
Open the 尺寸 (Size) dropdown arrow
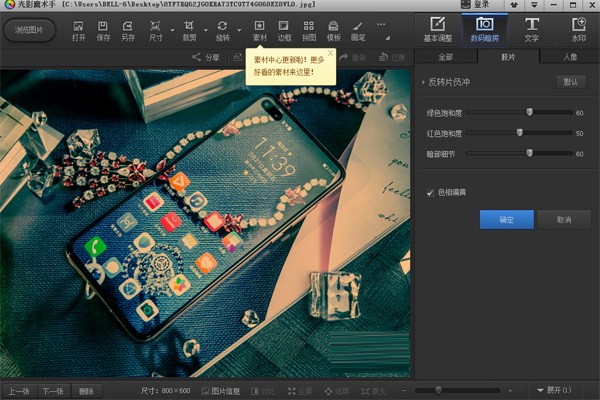pyautogui.click(x=172, y=30)
